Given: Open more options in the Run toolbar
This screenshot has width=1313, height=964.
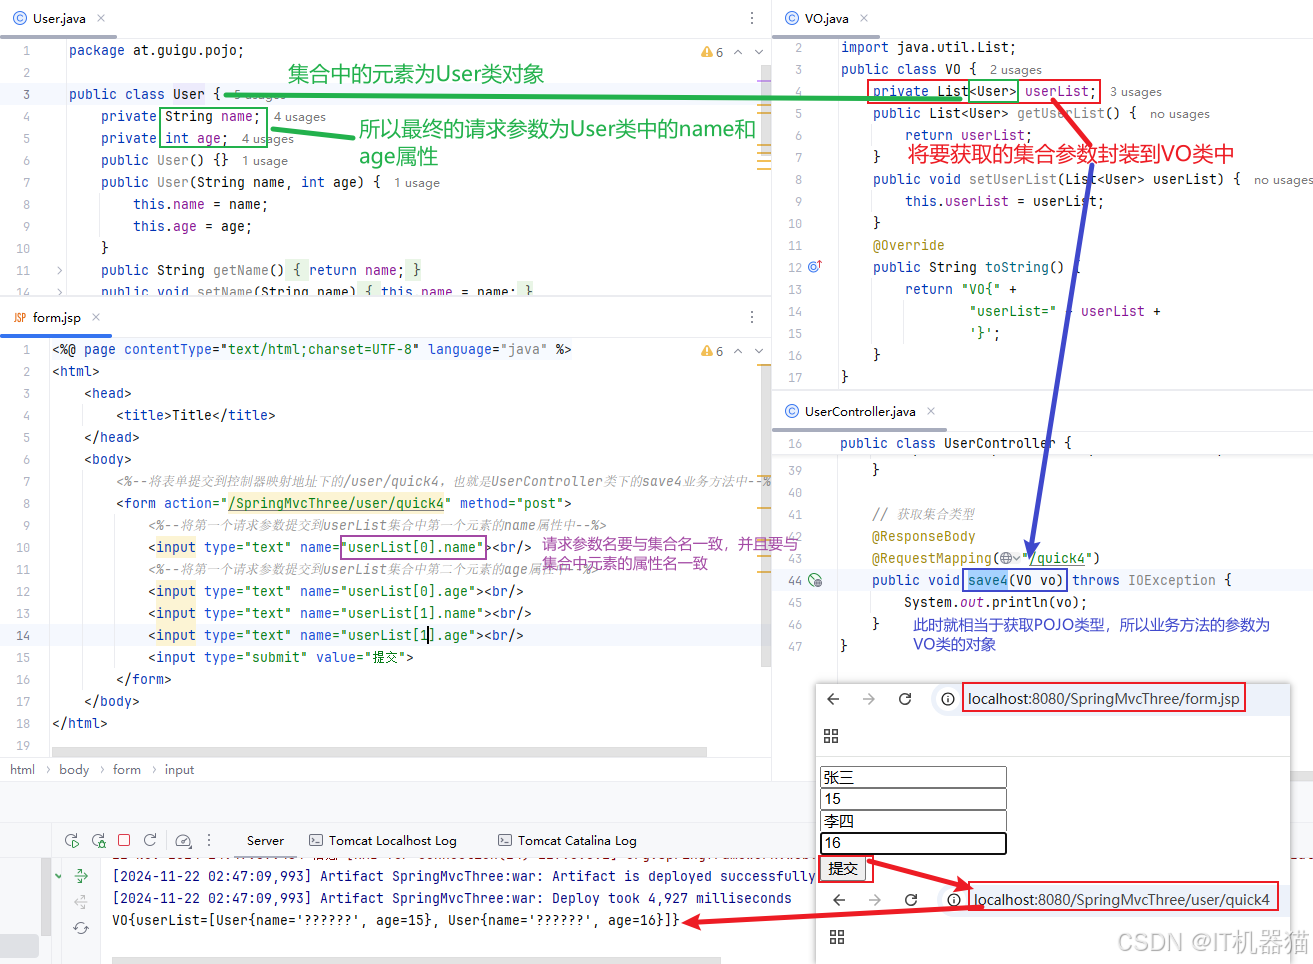Looking at the screenshot, I should [x=209, y=841].
